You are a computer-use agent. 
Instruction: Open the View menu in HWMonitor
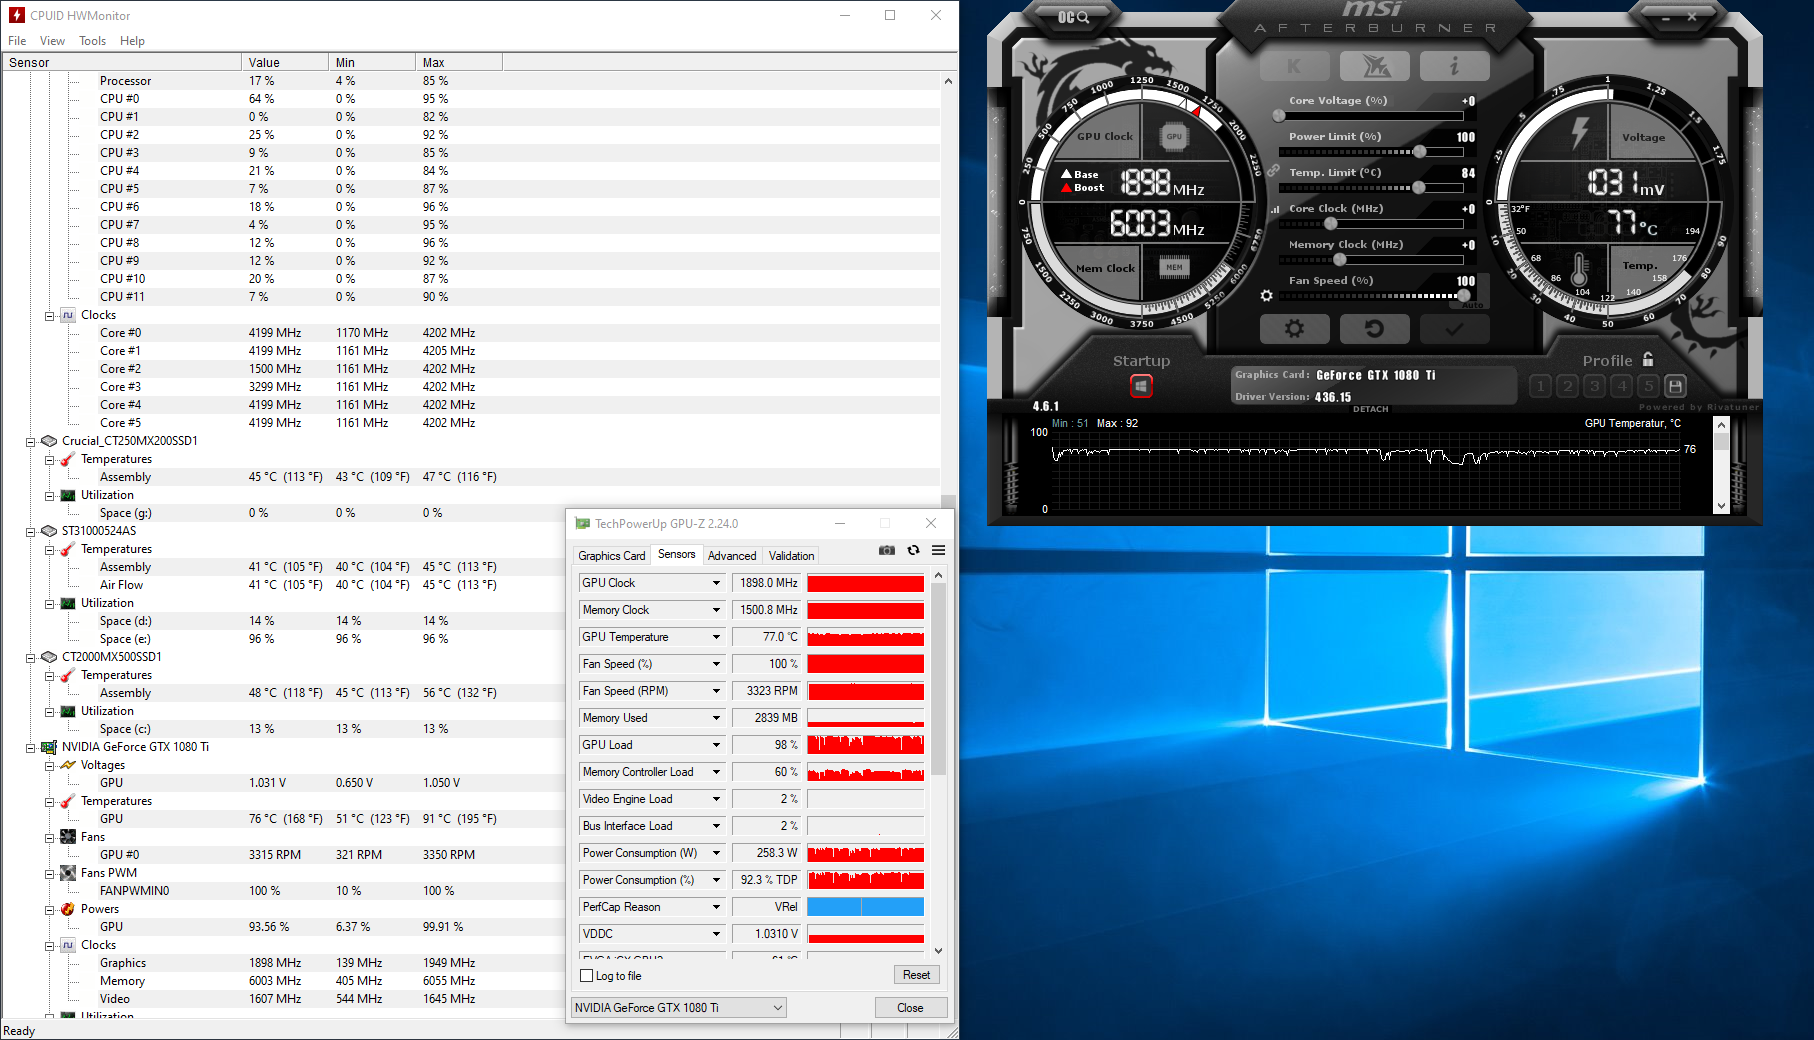click(x=52, y=41)
